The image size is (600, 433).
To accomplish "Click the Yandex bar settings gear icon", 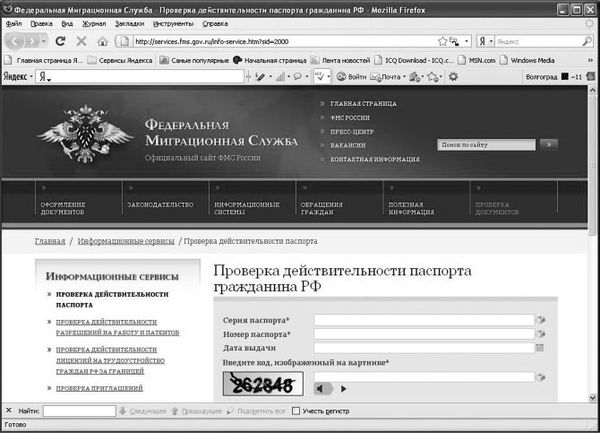I will [x=452, y=77].
